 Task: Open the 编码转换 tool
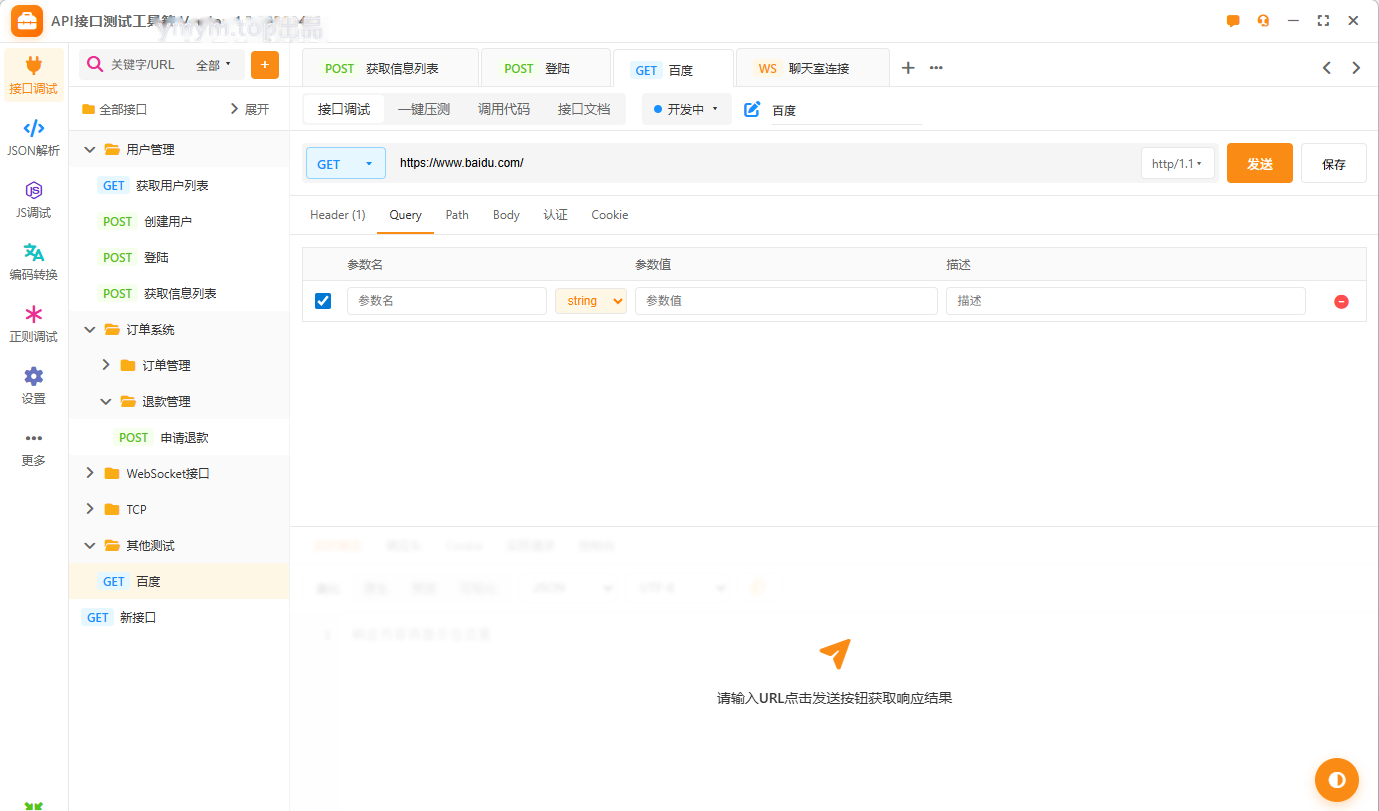34,262
